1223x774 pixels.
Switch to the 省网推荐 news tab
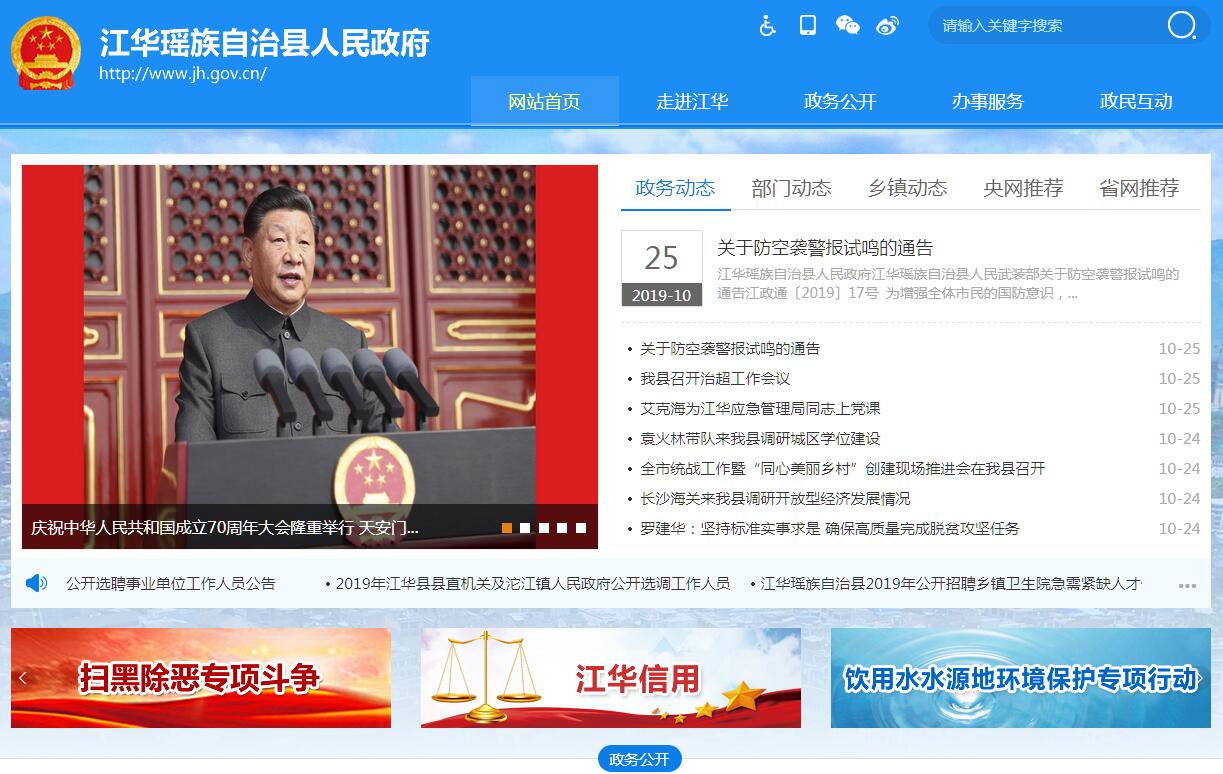(1139, 188)
